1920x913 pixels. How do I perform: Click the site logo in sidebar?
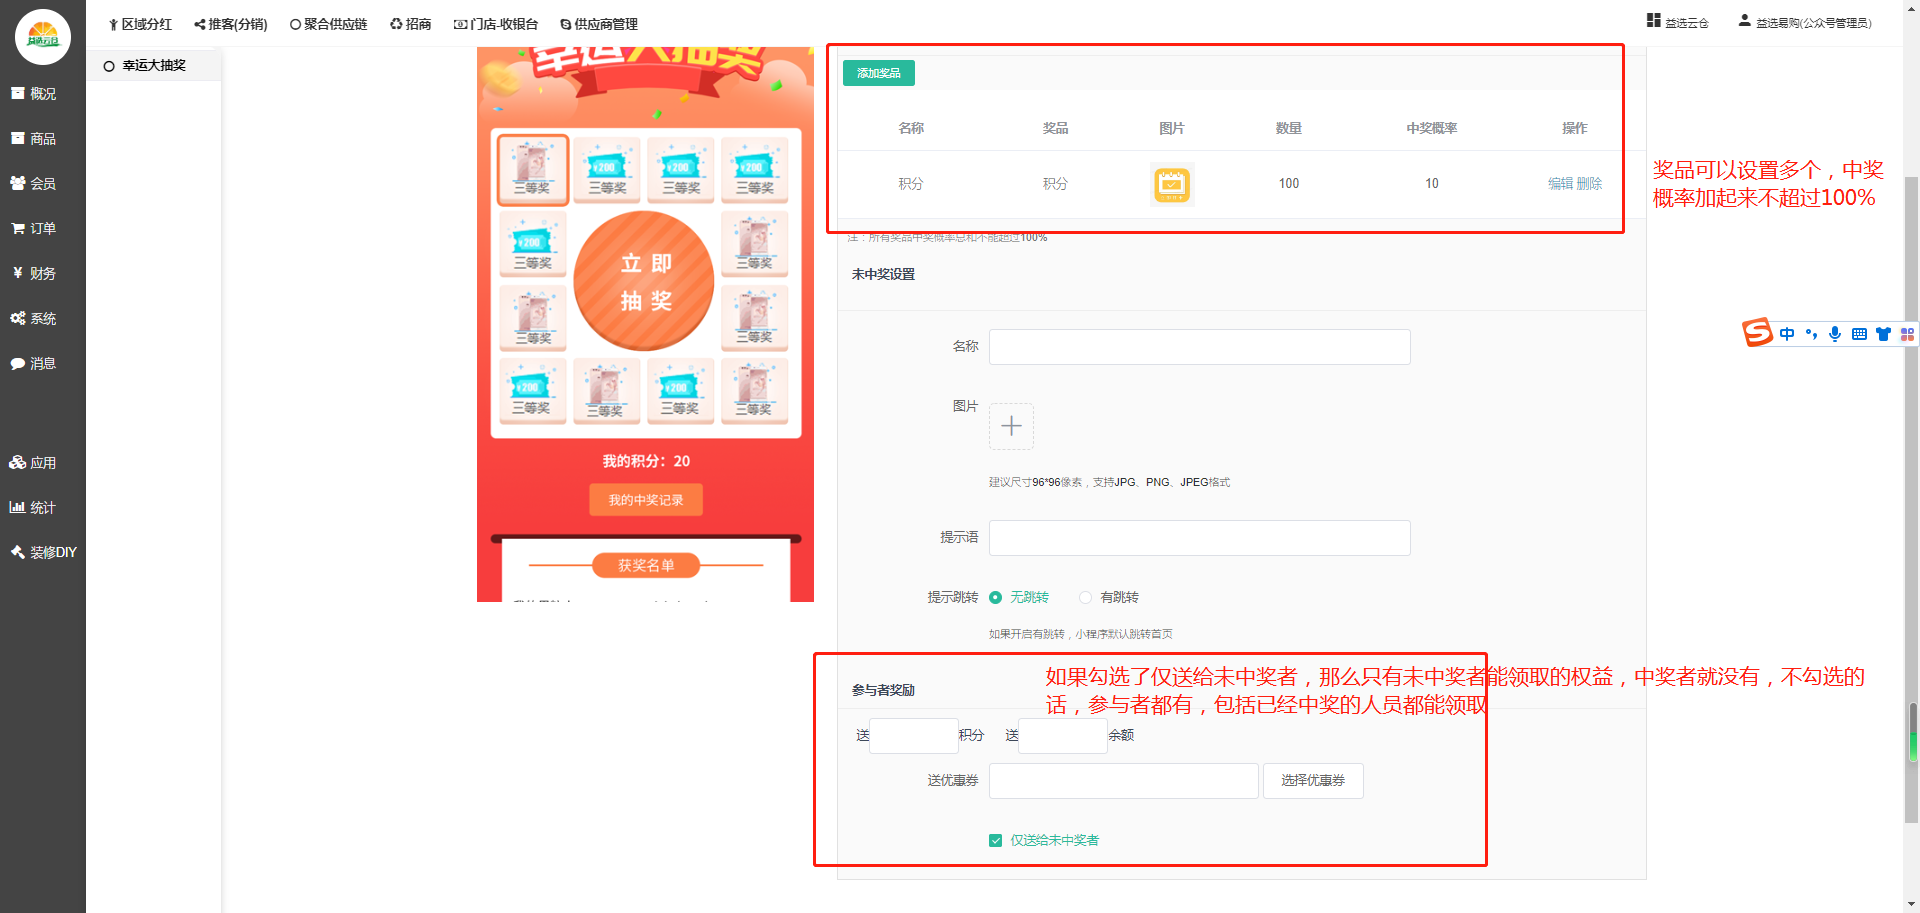click(x=43, y=37)
